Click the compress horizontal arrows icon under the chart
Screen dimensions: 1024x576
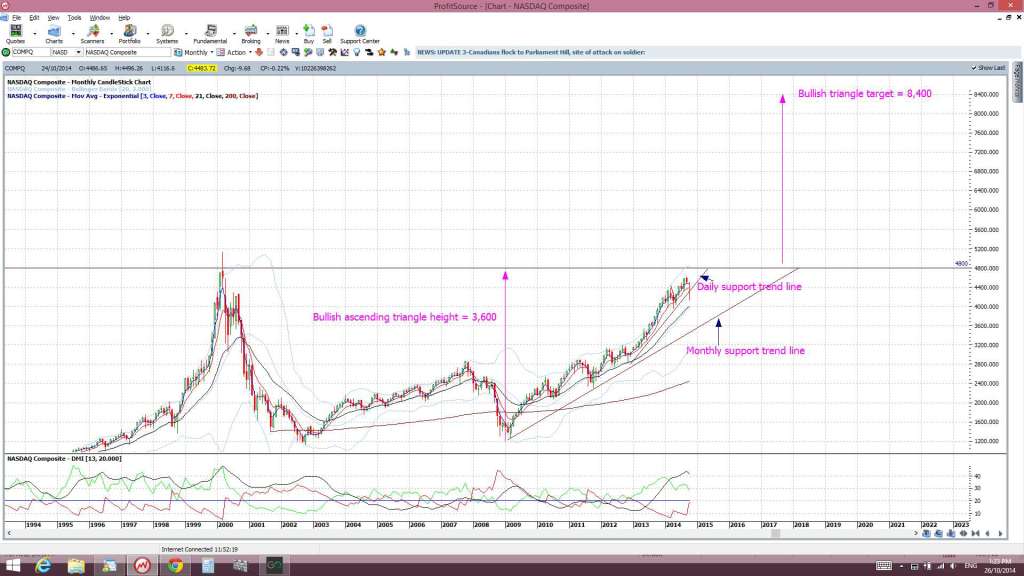coord(963,534)
